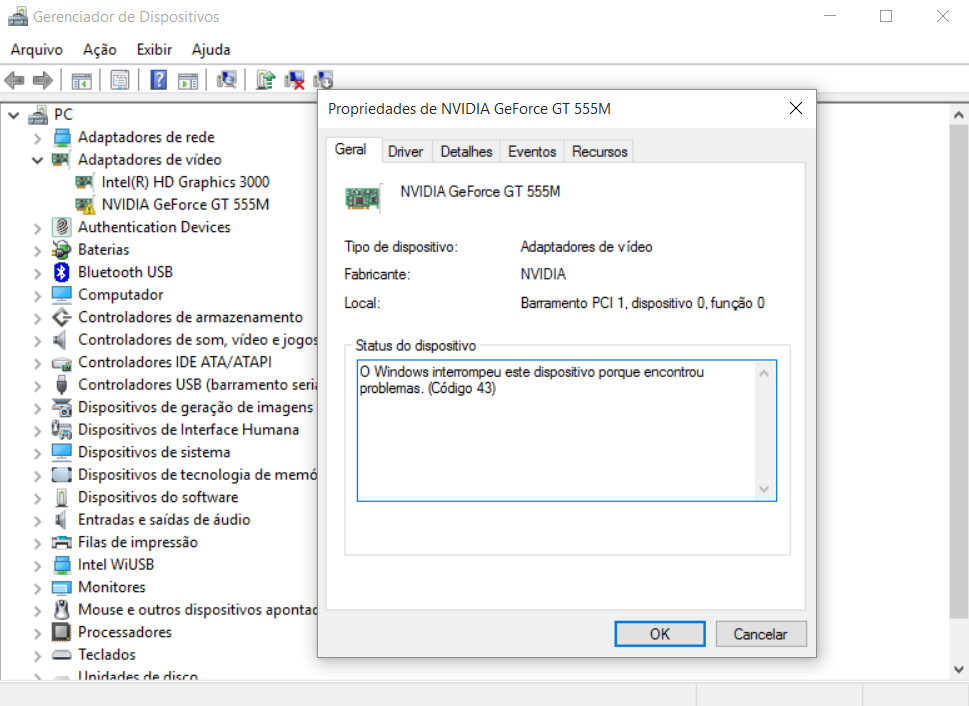Switch to the Driver tab

click(405, 151)
